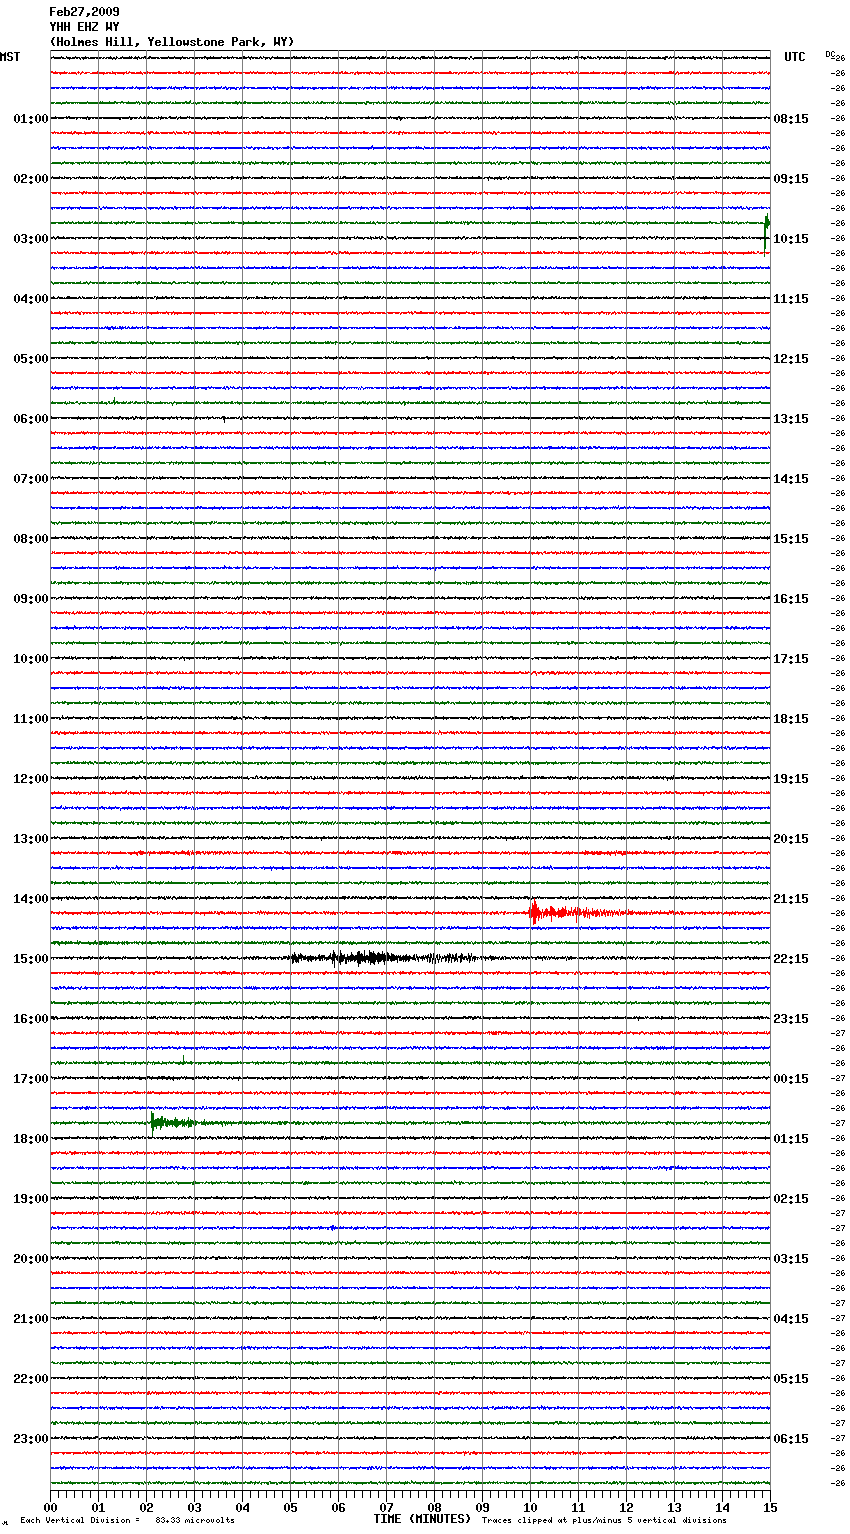Click the 23:00 MST time label
The image size is (850, 1534).
[x=31, y=1439]
